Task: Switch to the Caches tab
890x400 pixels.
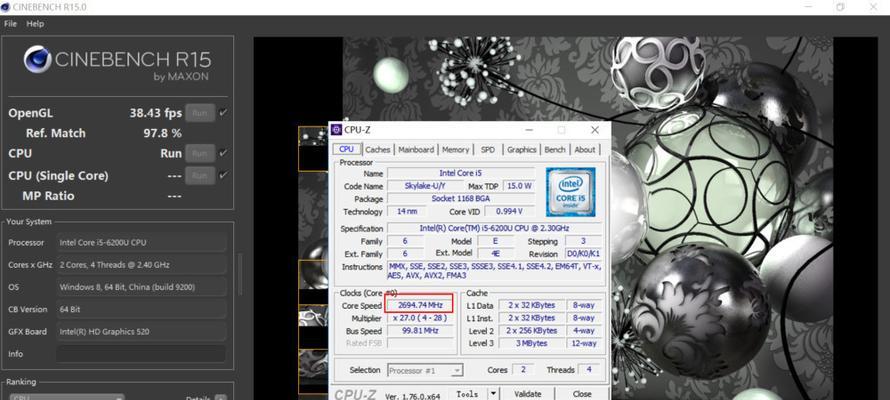Action: [x=377, y=150]
